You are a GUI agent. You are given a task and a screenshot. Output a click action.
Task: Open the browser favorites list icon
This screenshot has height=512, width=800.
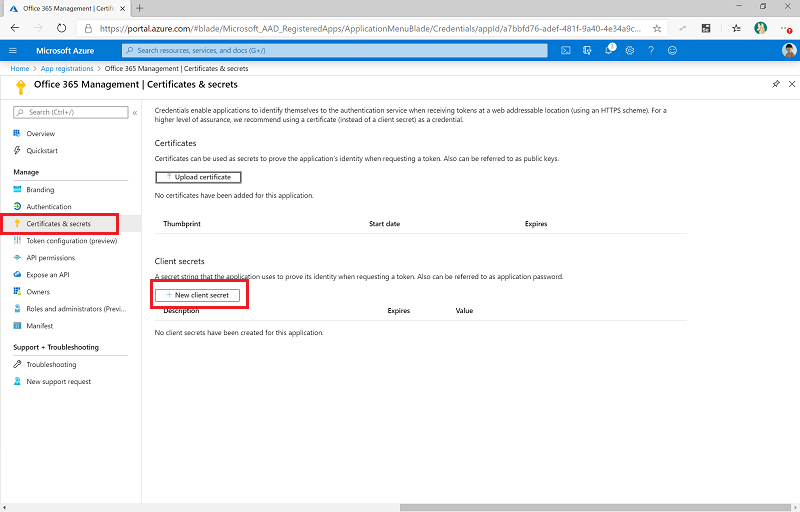(x=736, y=29)
